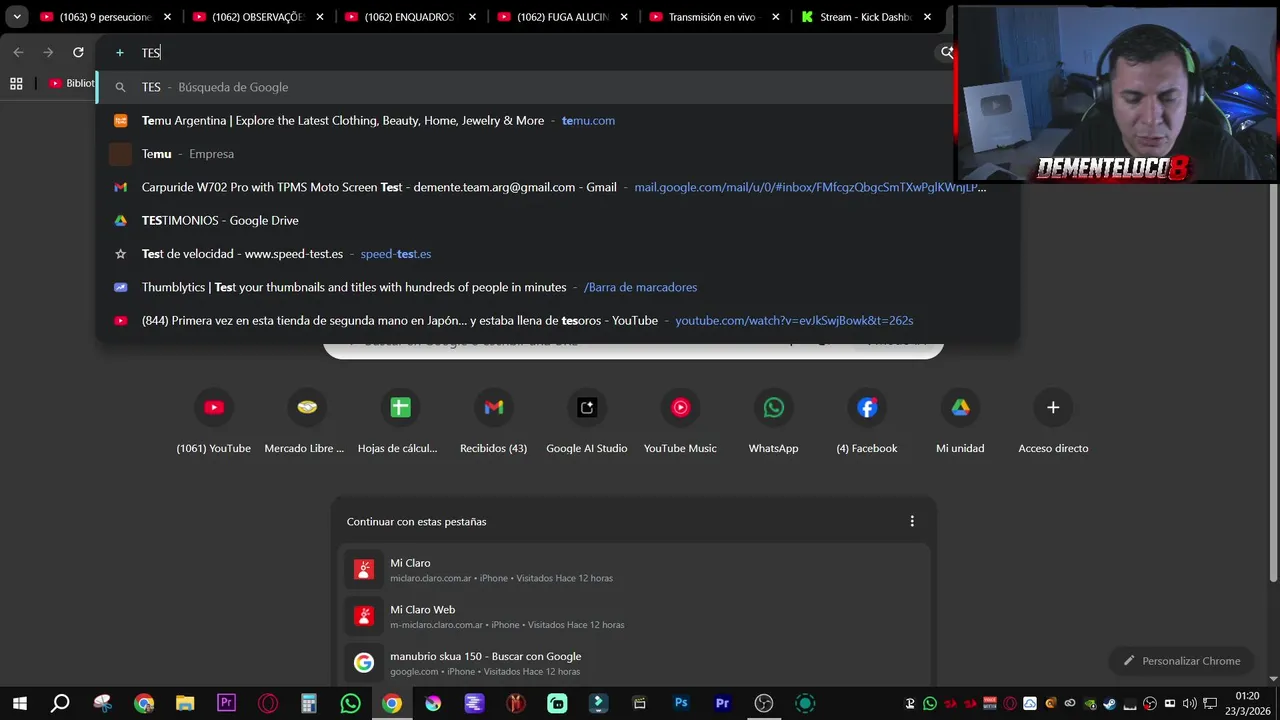Open the Mercado Libre shortcut

(x=306, y=421)
